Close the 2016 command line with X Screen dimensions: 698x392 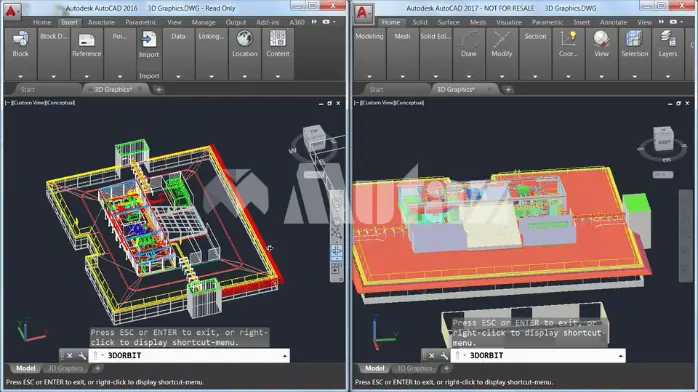click(x=70, y=356)
